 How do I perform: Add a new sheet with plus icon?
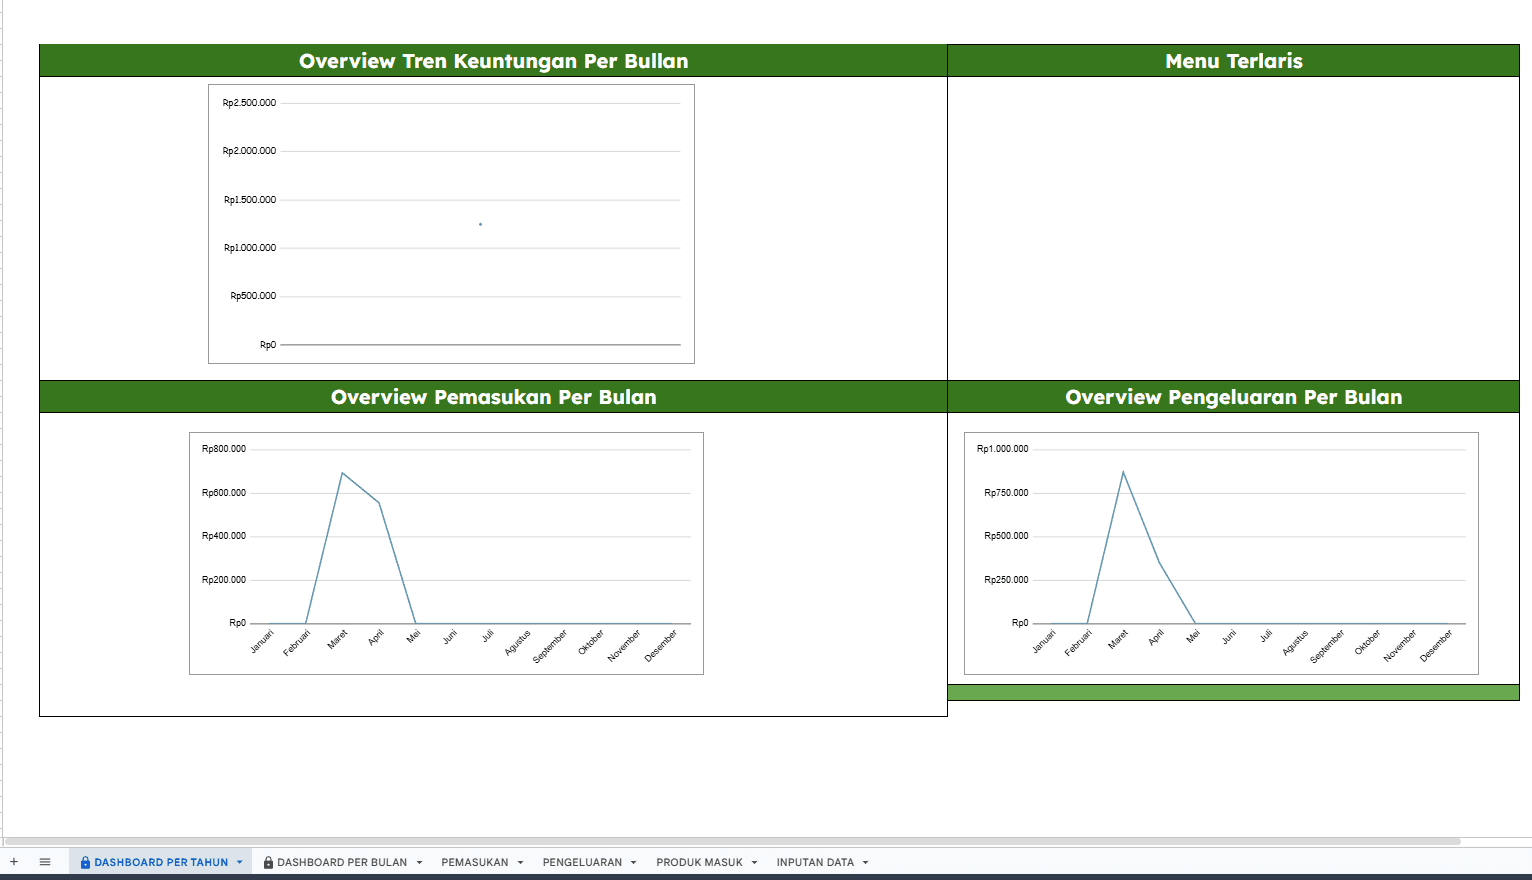coord(14,862)
